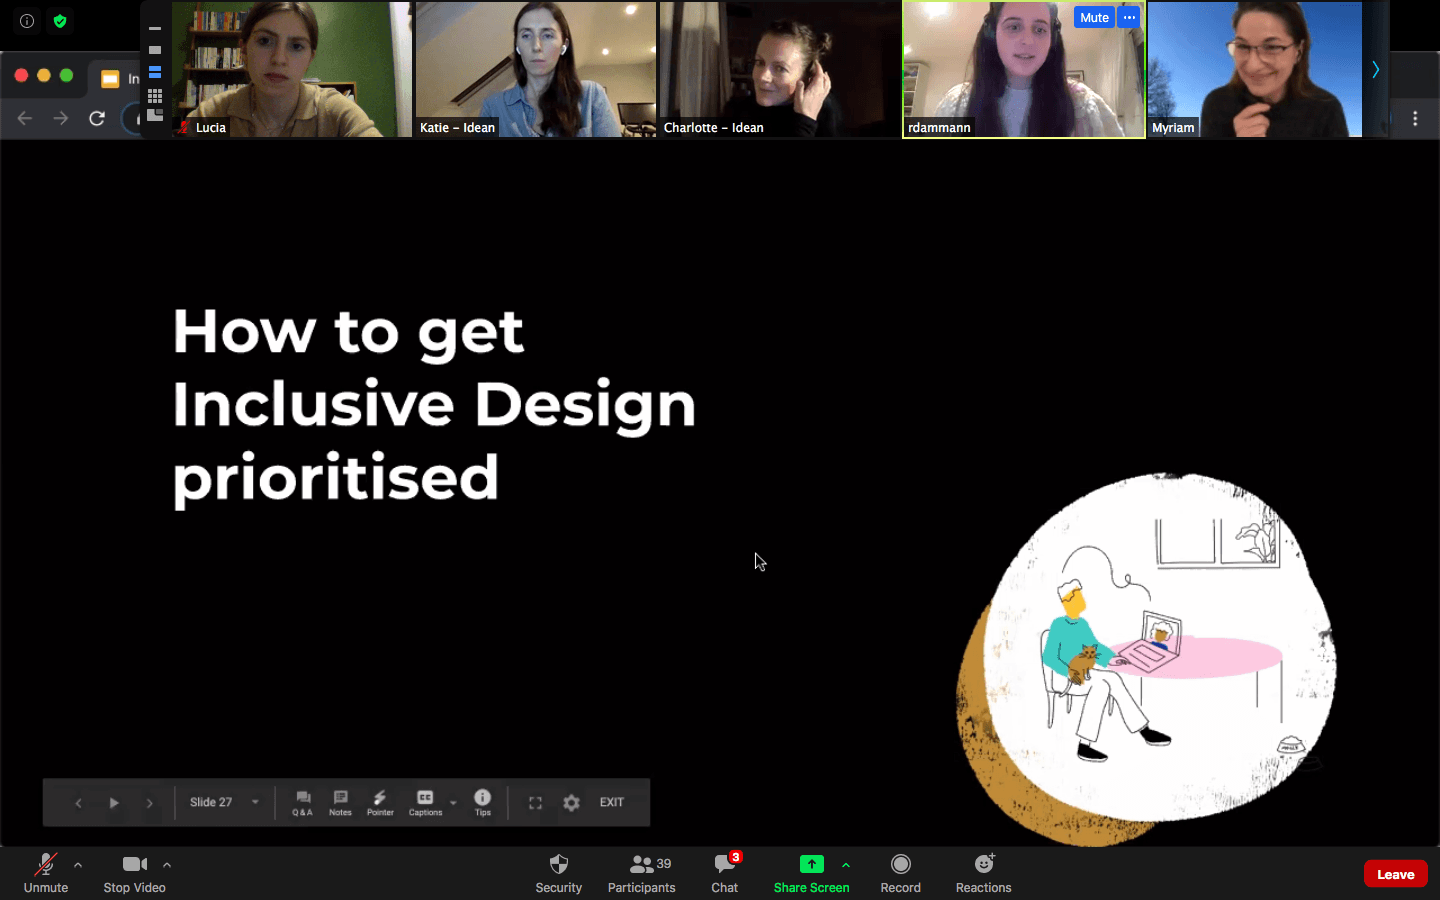Click play in the slides control bar
1440x900 pixels.
(x=114, y=803)
